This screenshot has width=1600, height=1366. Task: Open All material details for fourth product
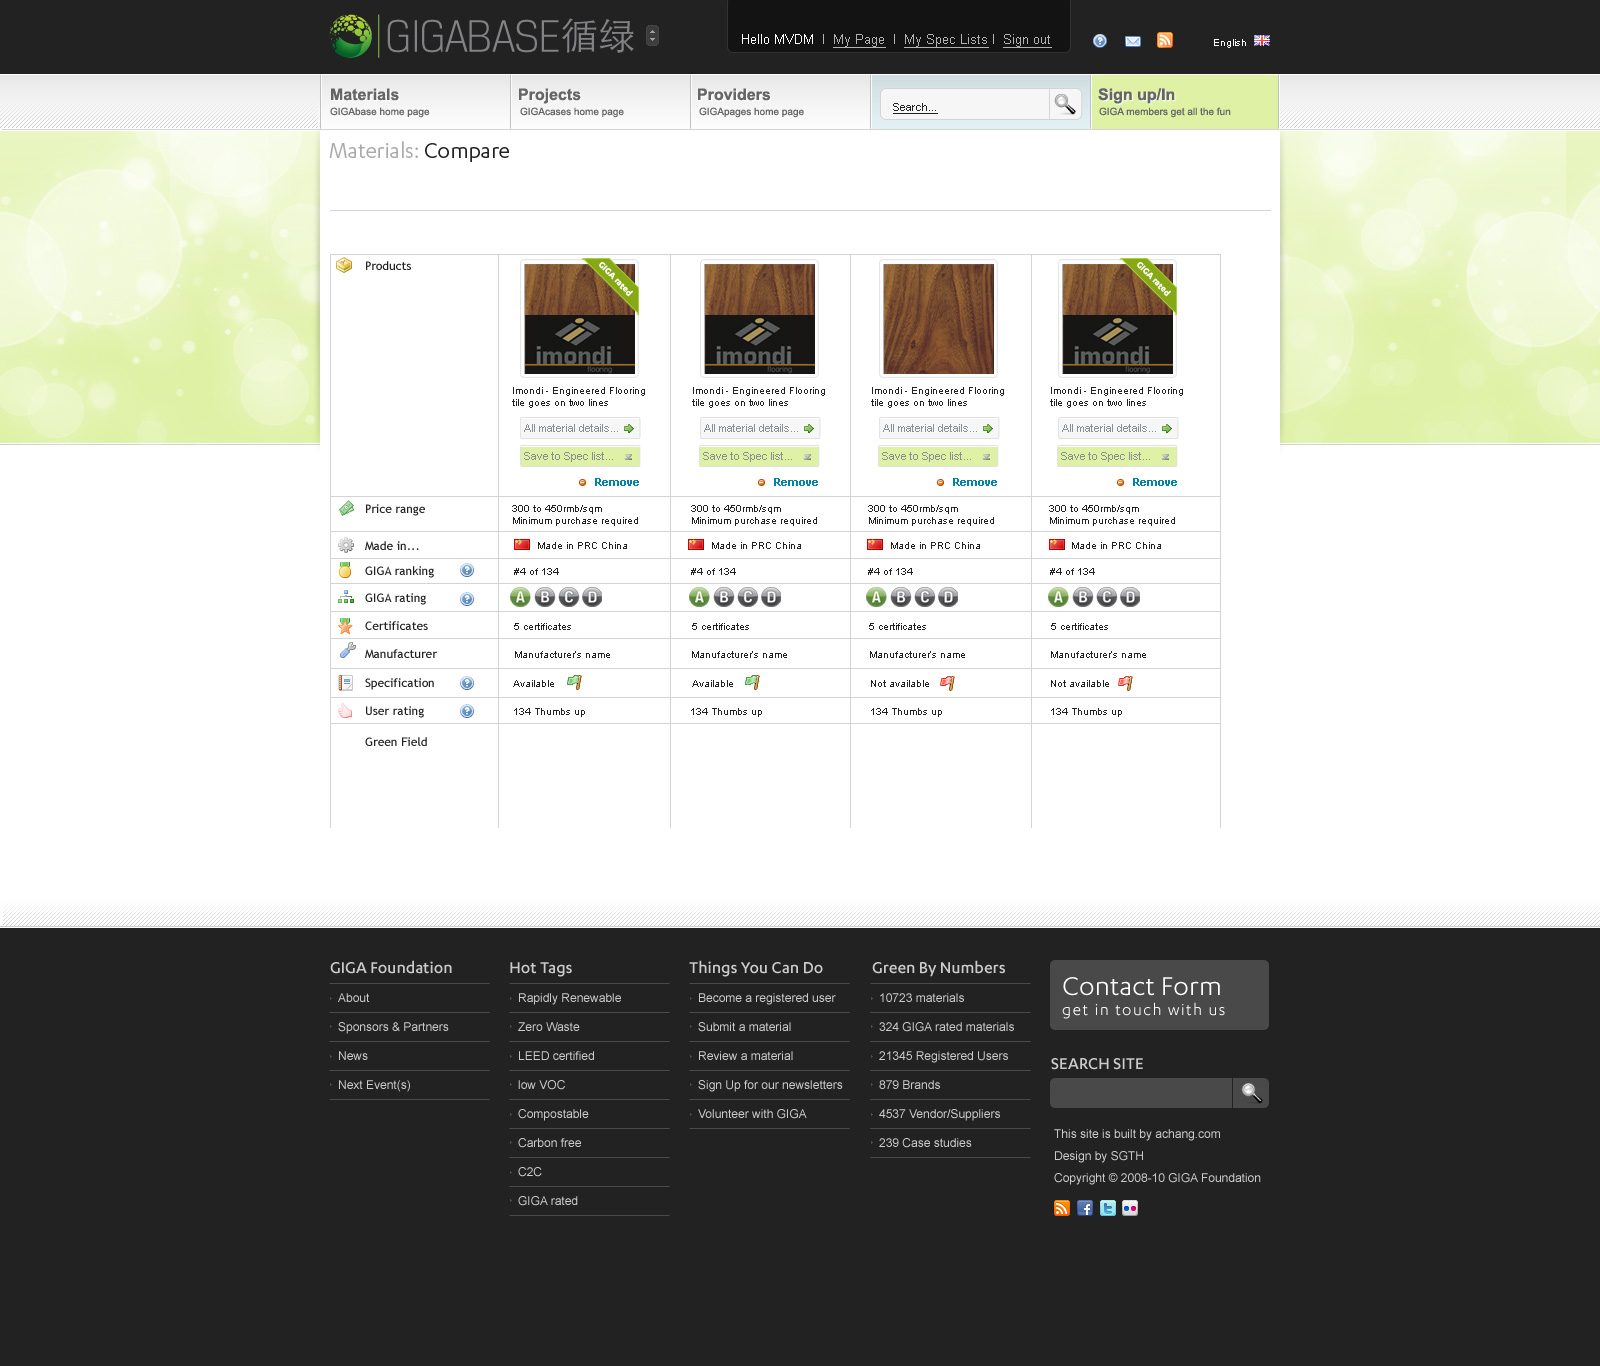click(x=1118, y=428)
